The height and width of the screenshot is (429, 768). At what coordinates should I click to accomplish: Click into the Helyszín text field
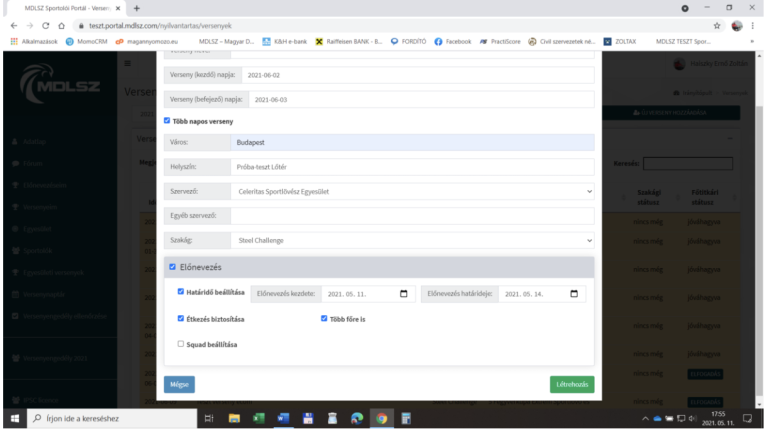410,166
